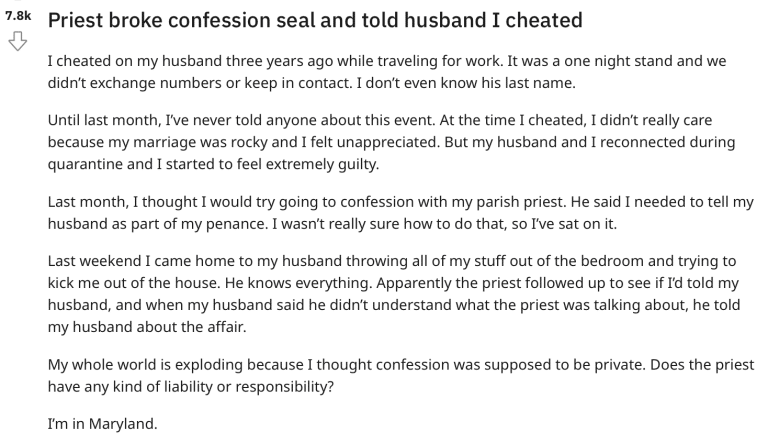Click the phrase 'have any kind of liability or responsibility?'
768x443 pixels.
[x=191, y=387]
